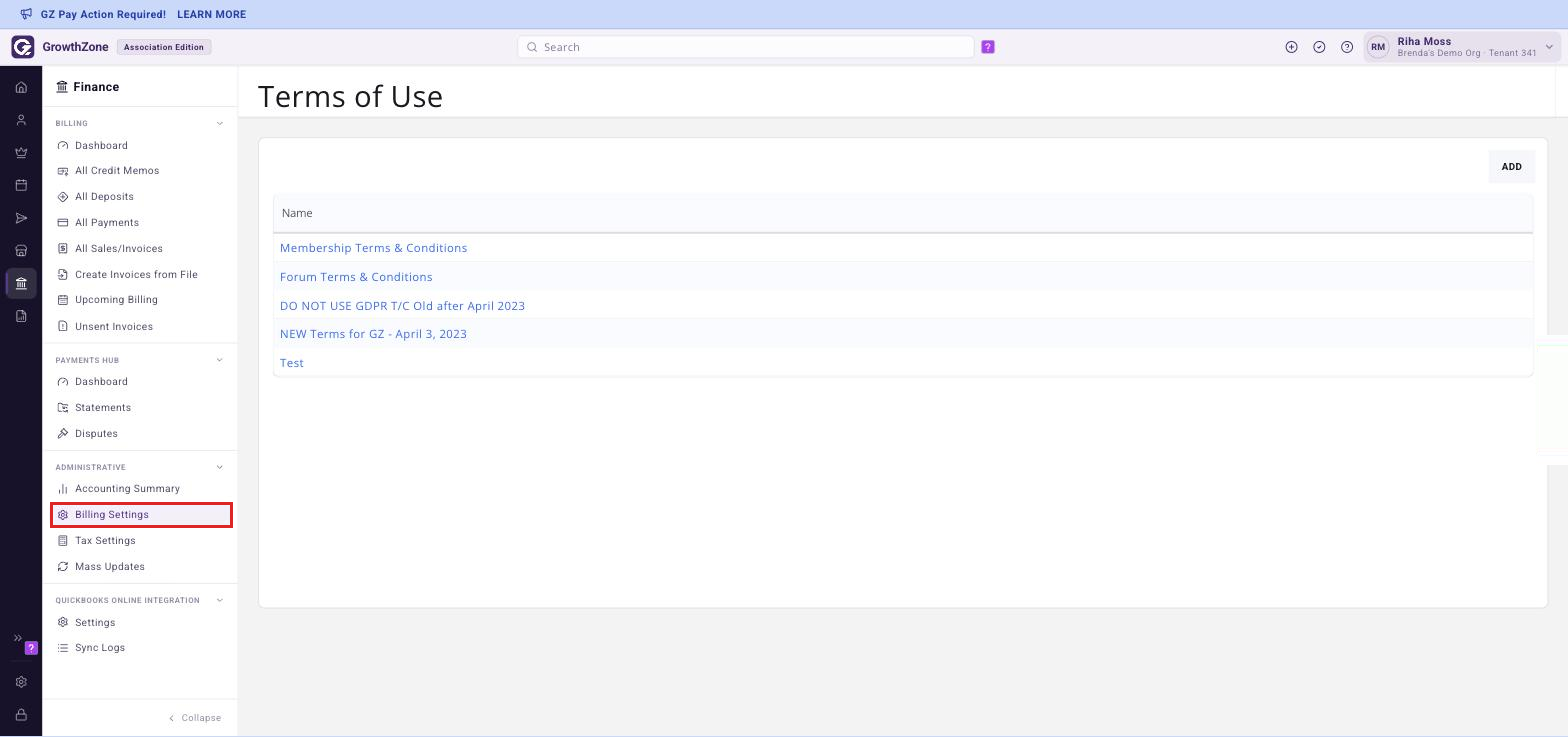Click the GrowthZone logo
The image size is (1568, 737).
(x=22, y=47)
